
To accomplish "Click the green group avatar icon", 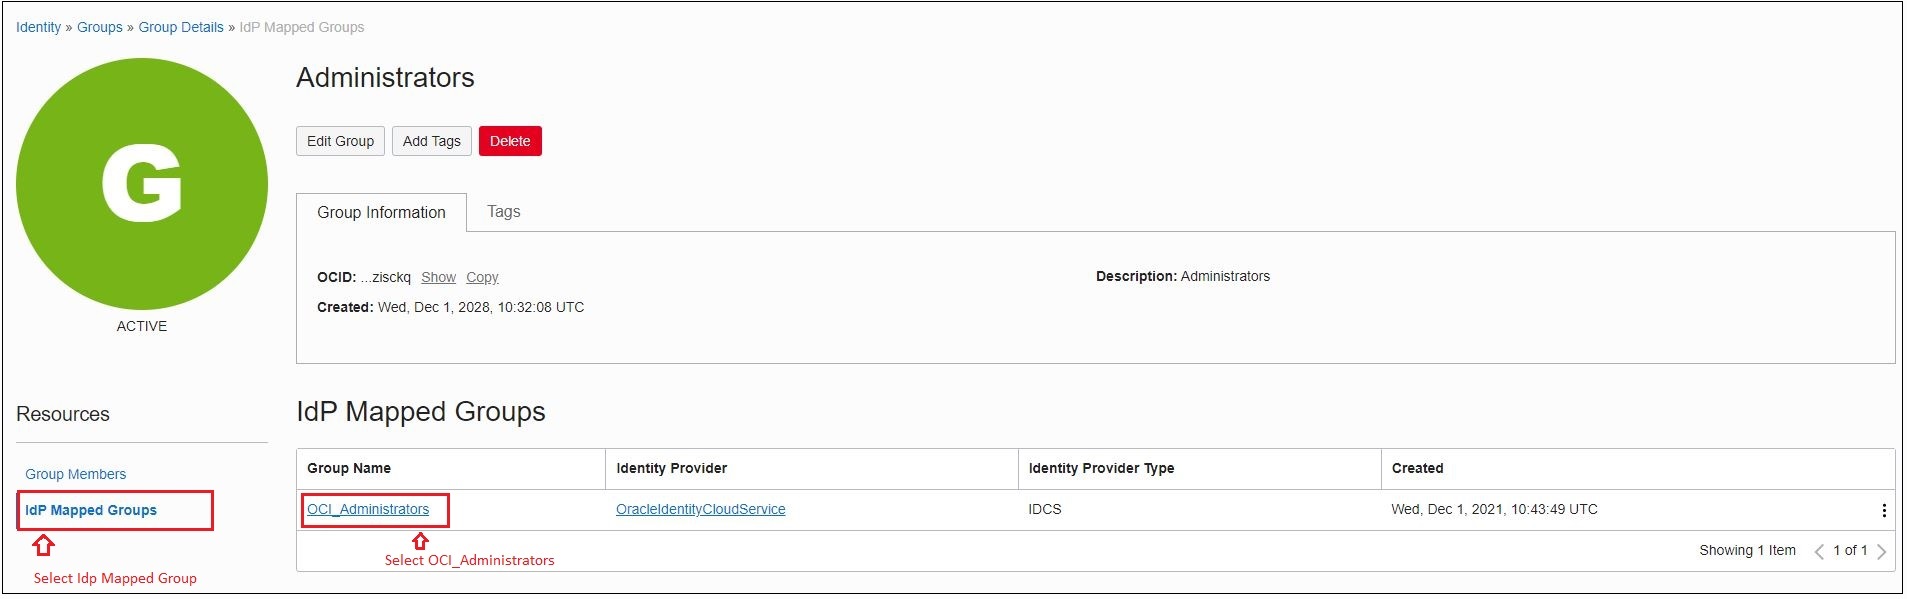I will click(x=142, y=184).
